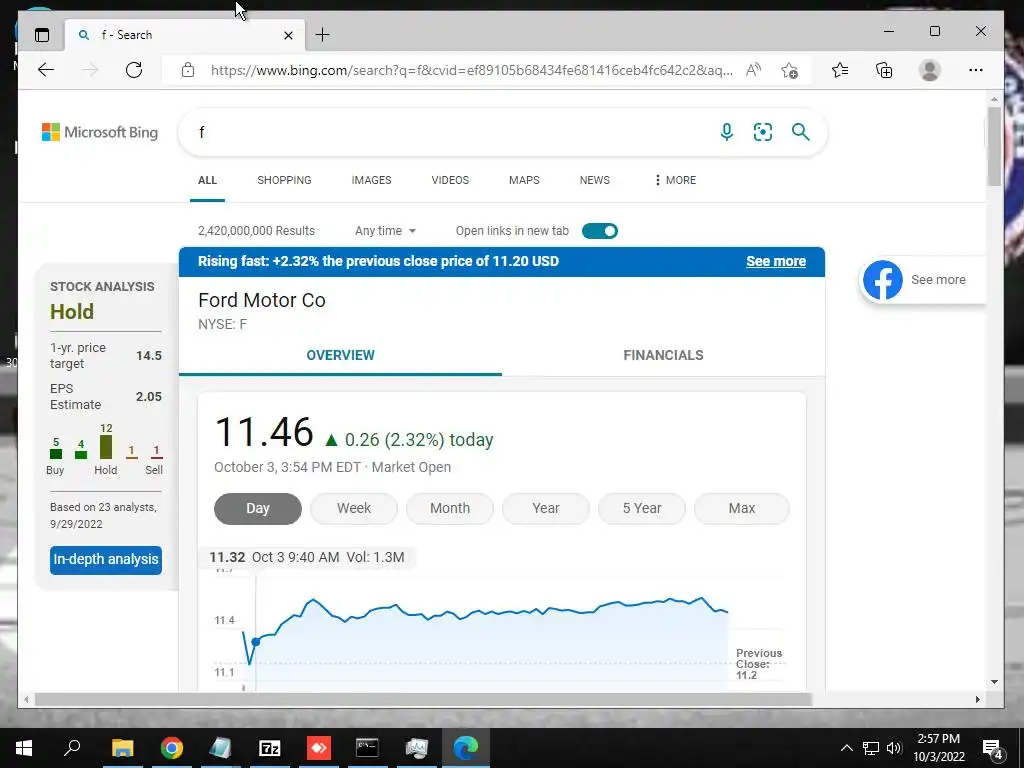The width and height of the screenshot is (1024, 768).
Task: Open notification center with 4 notifications
Action: [993, 749]
